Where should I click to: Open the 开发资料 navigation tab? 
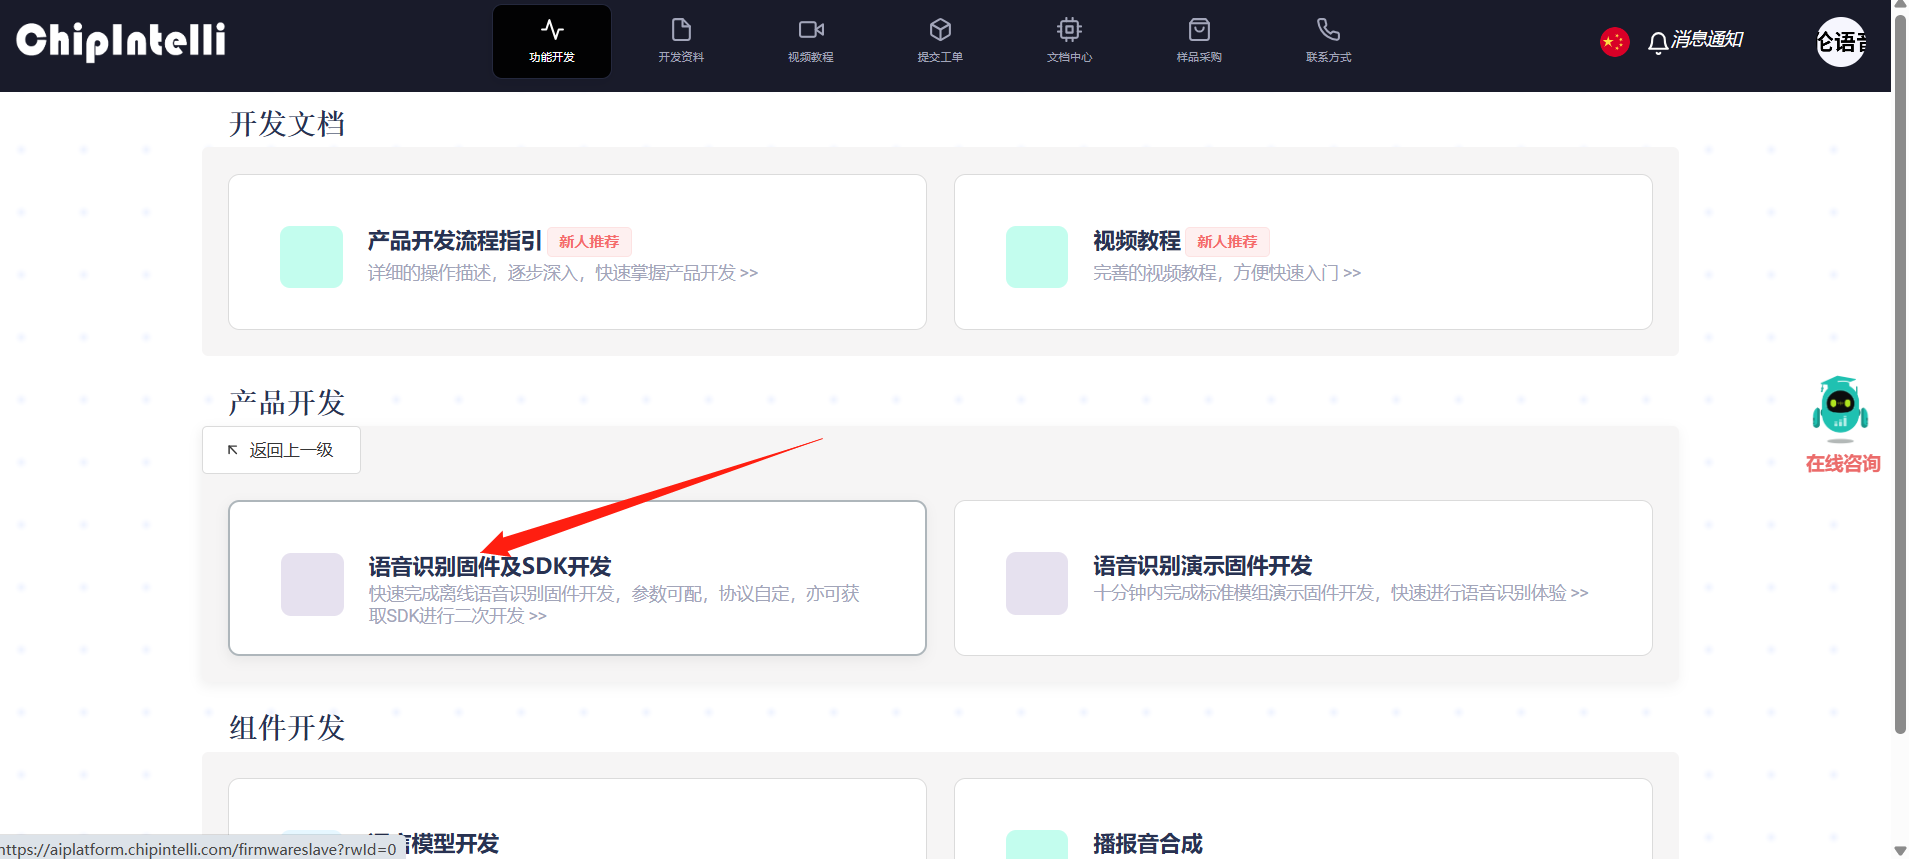click(x=681, y=41)
